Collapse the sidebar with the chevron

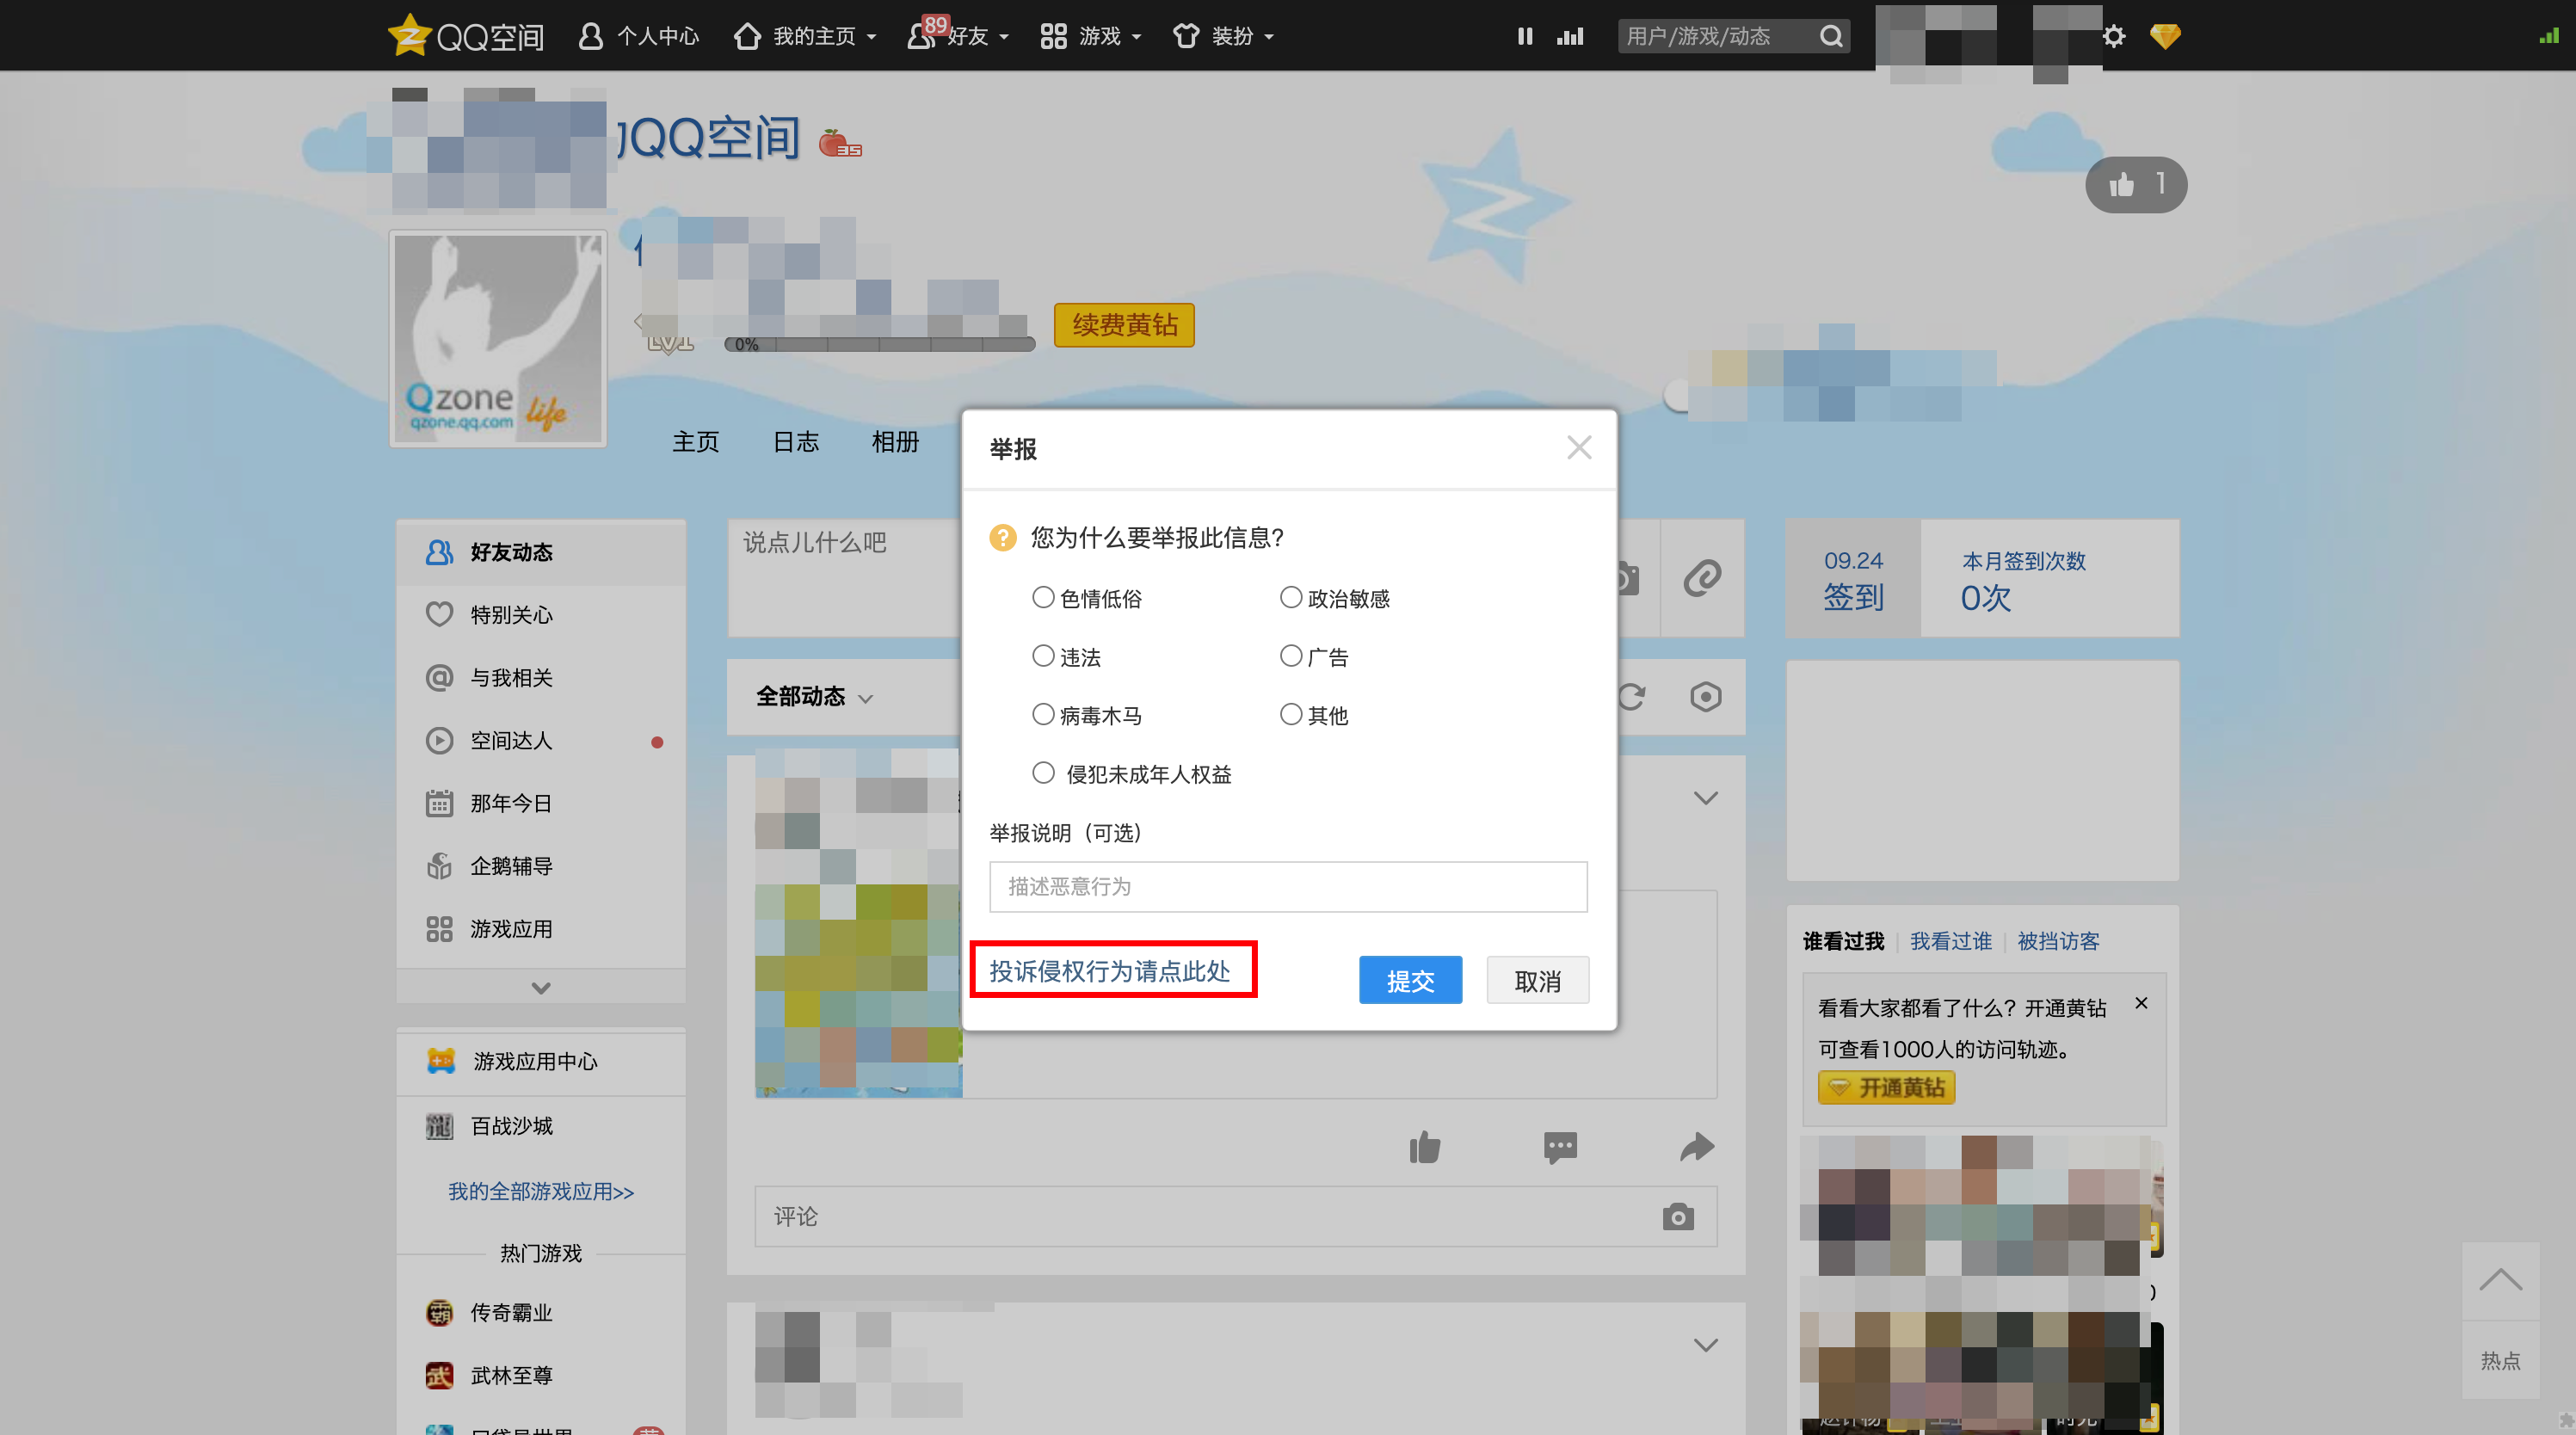point(541,988)
